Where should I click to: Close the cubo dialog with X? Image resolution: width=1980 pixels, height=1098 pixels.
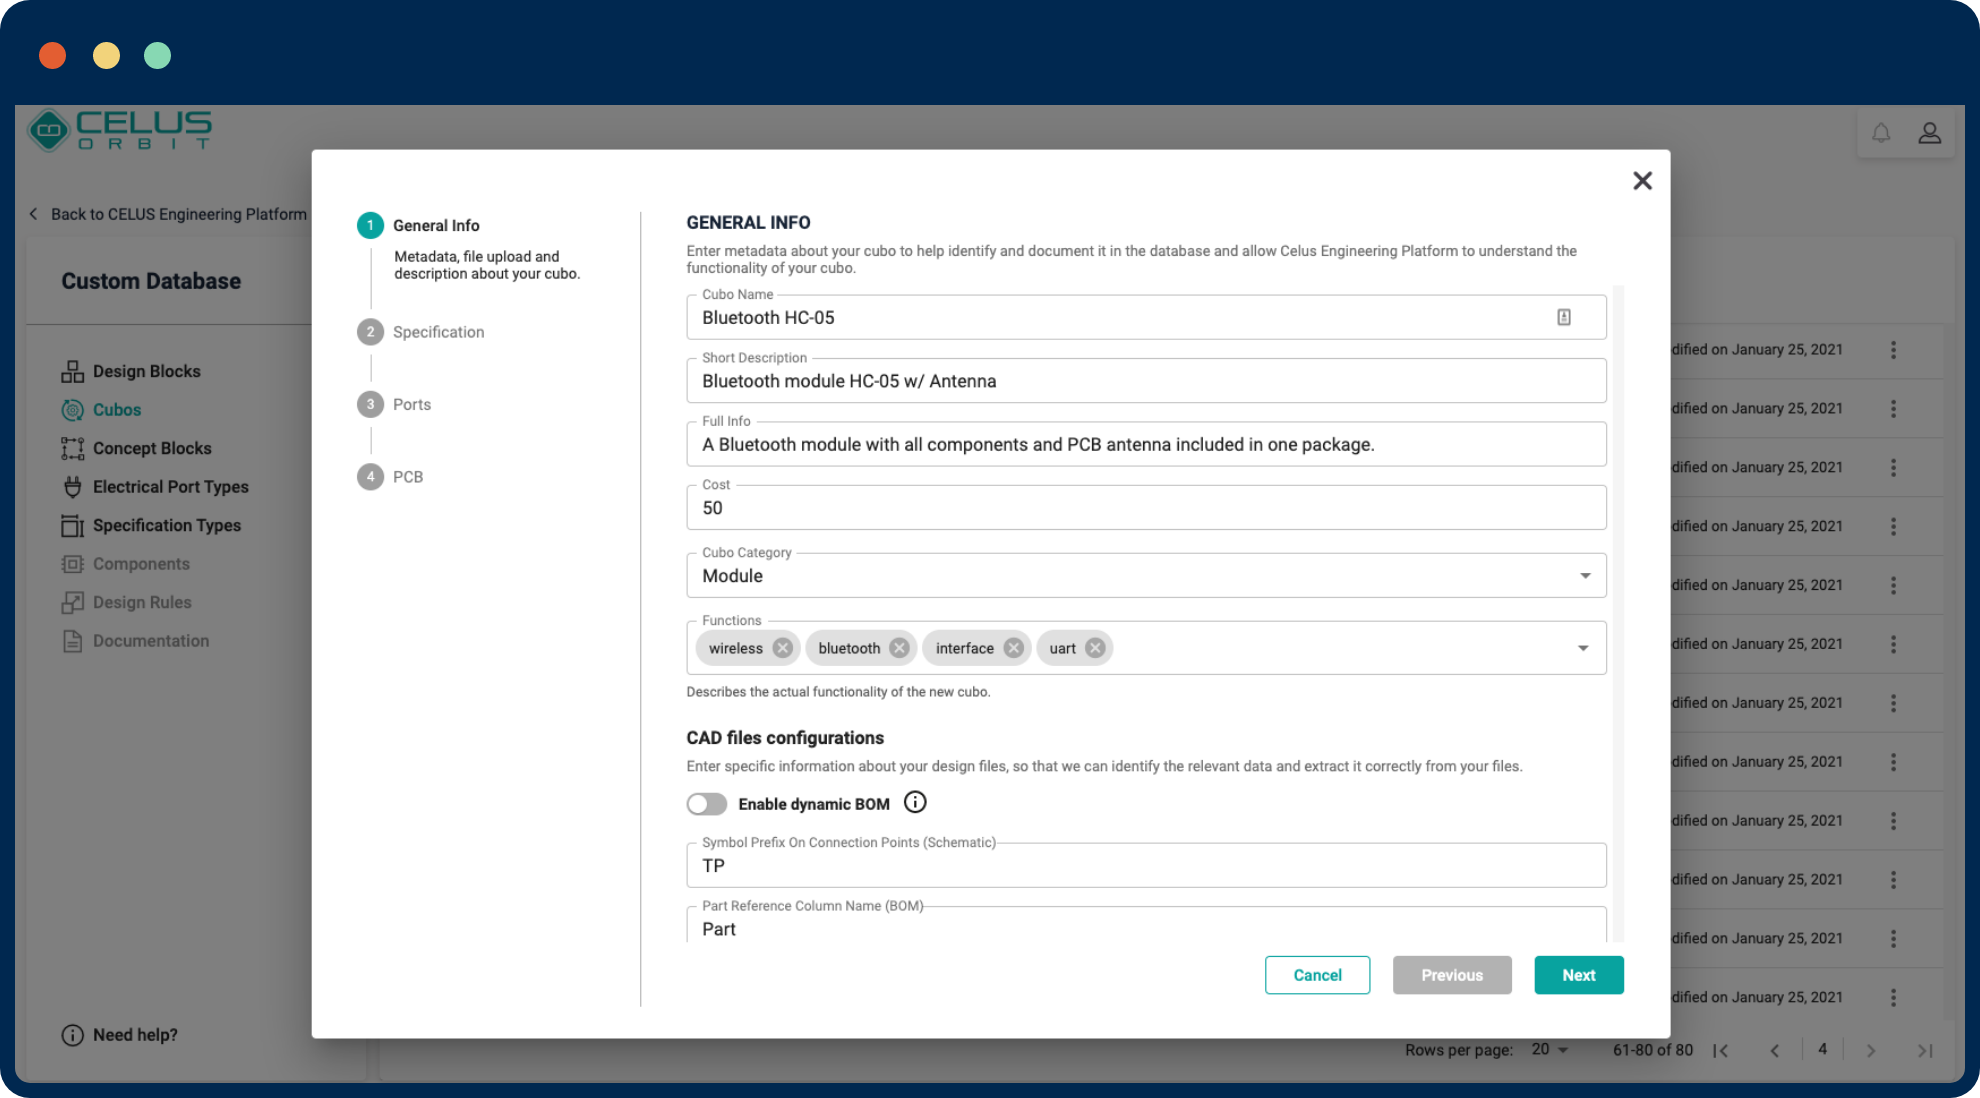click(1642, 181)
